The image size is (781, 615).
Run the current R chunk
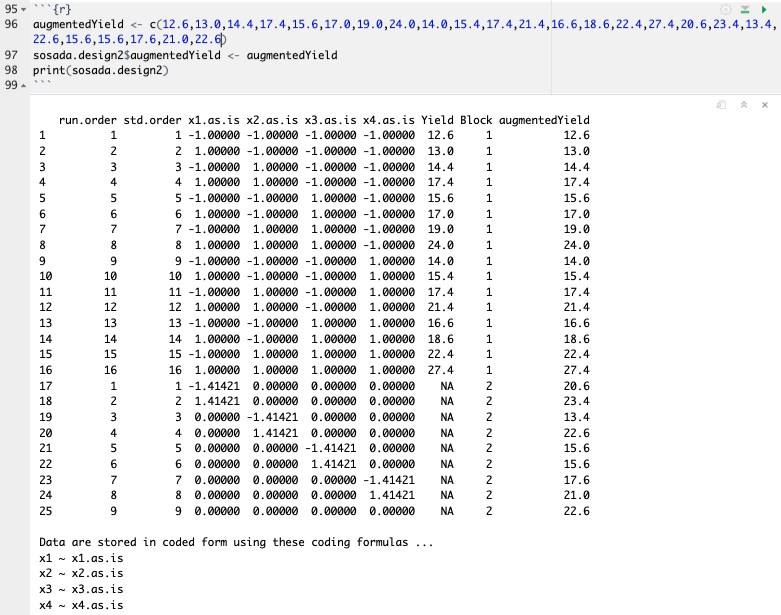(x=765, y=8)
